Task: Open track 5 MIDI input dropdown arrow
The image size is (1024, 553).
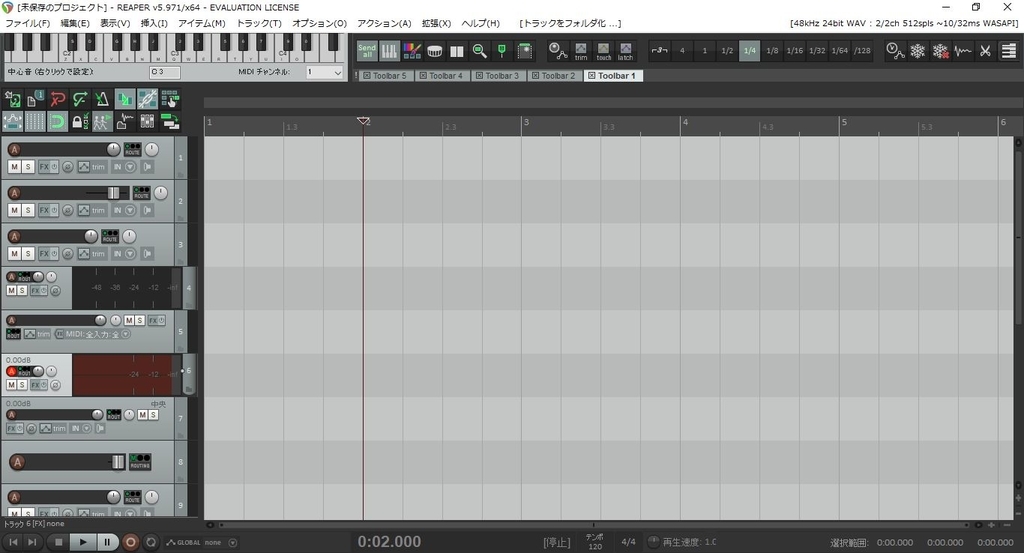Action: coord(125,334)
